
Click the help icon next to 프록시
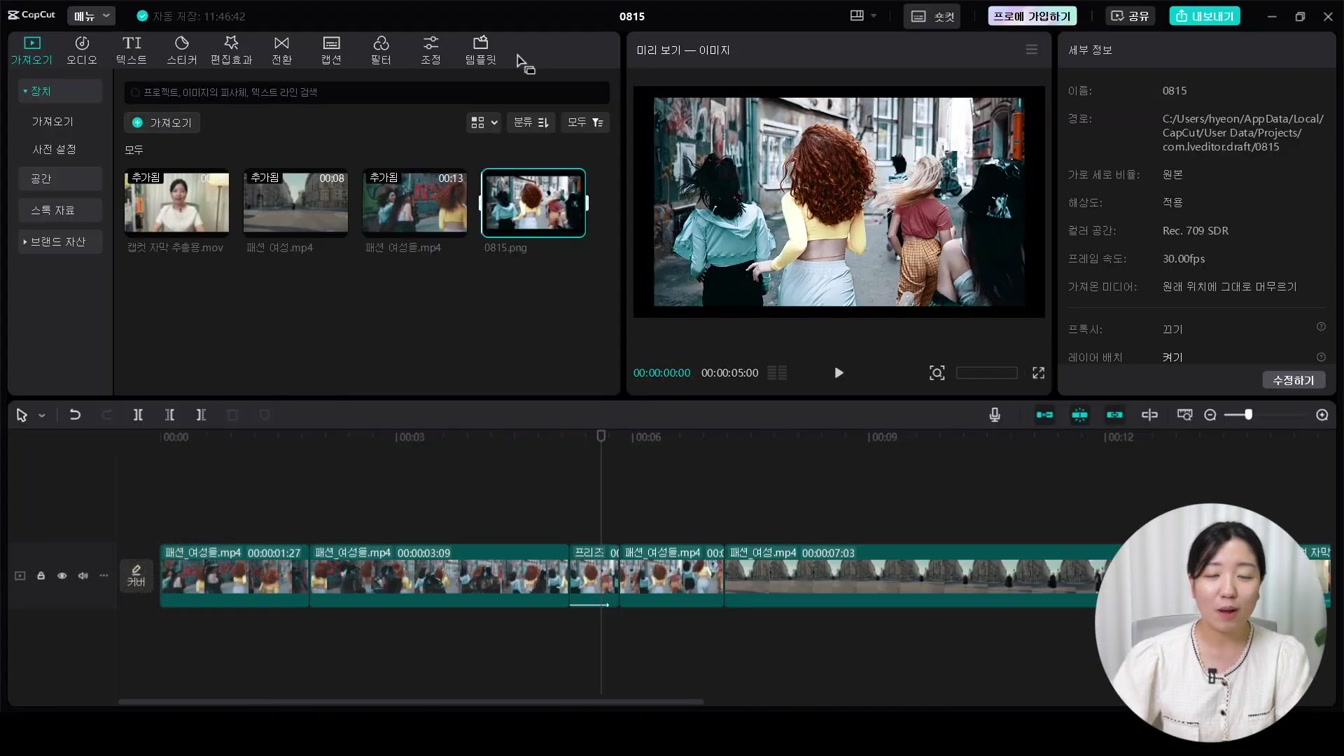click(x=1321, y=327)
